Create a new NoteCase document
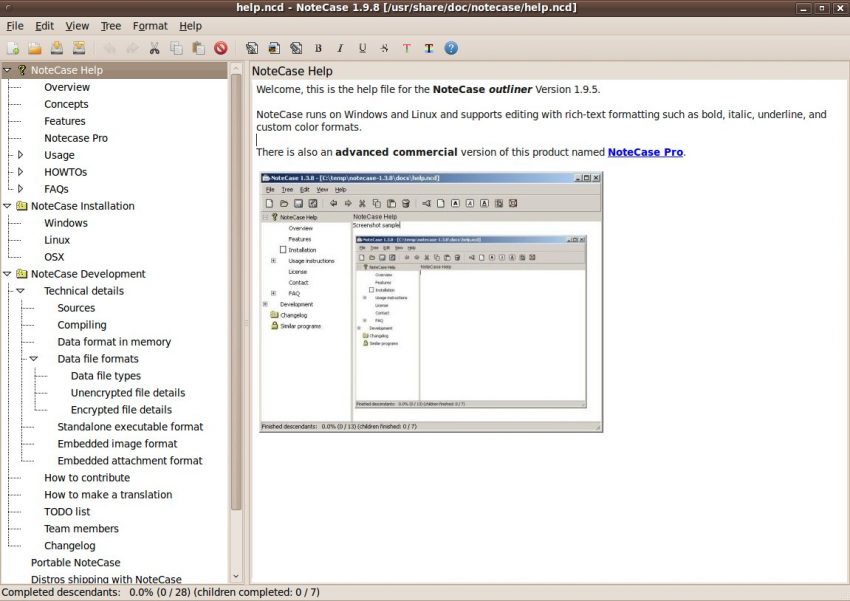This screenshot has width=850, height=601. point(15,47)
